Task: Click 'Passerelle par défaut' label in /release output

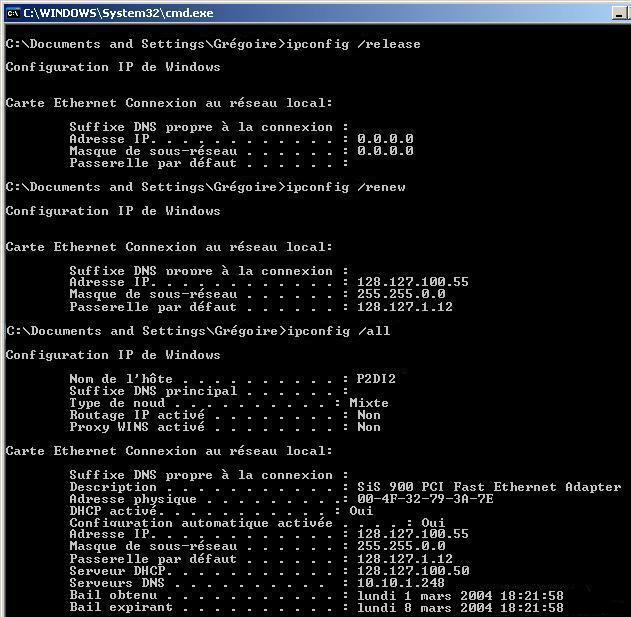Action: 153,163
